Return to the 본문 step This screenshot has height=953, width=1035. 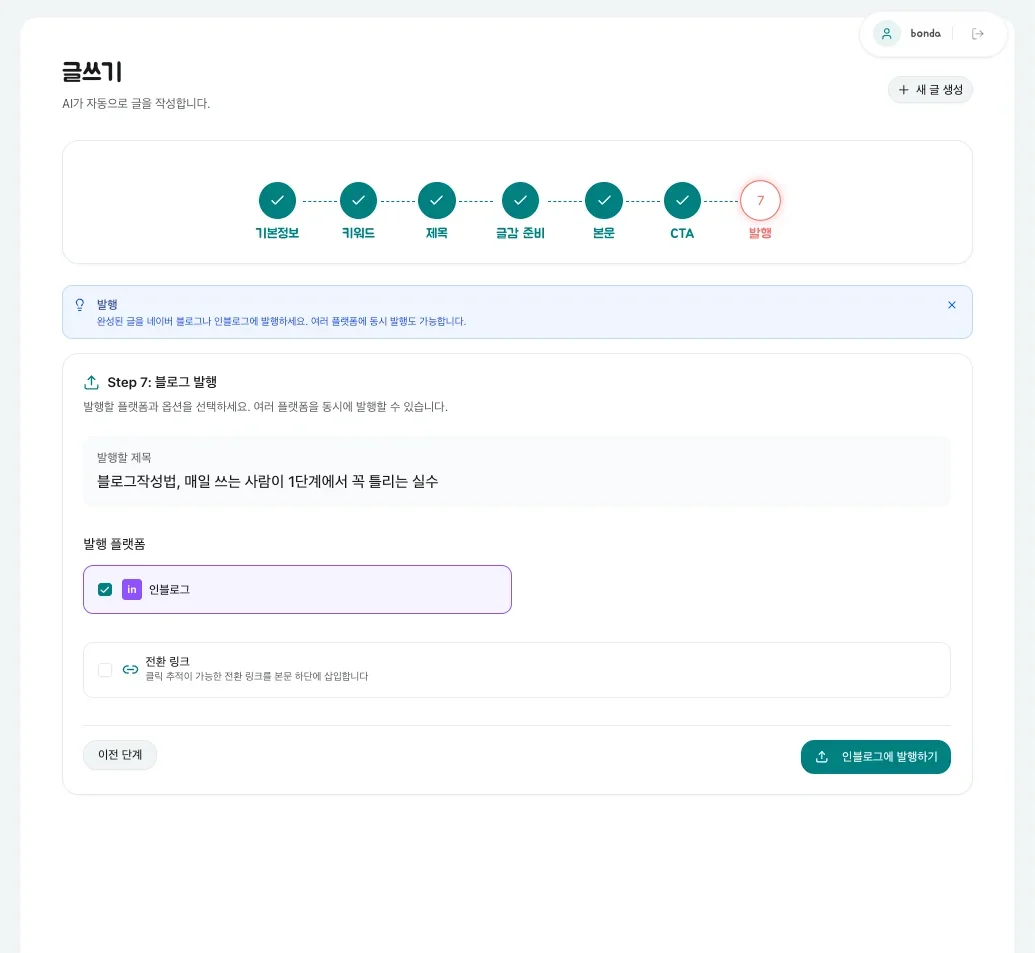pos(603,200)
